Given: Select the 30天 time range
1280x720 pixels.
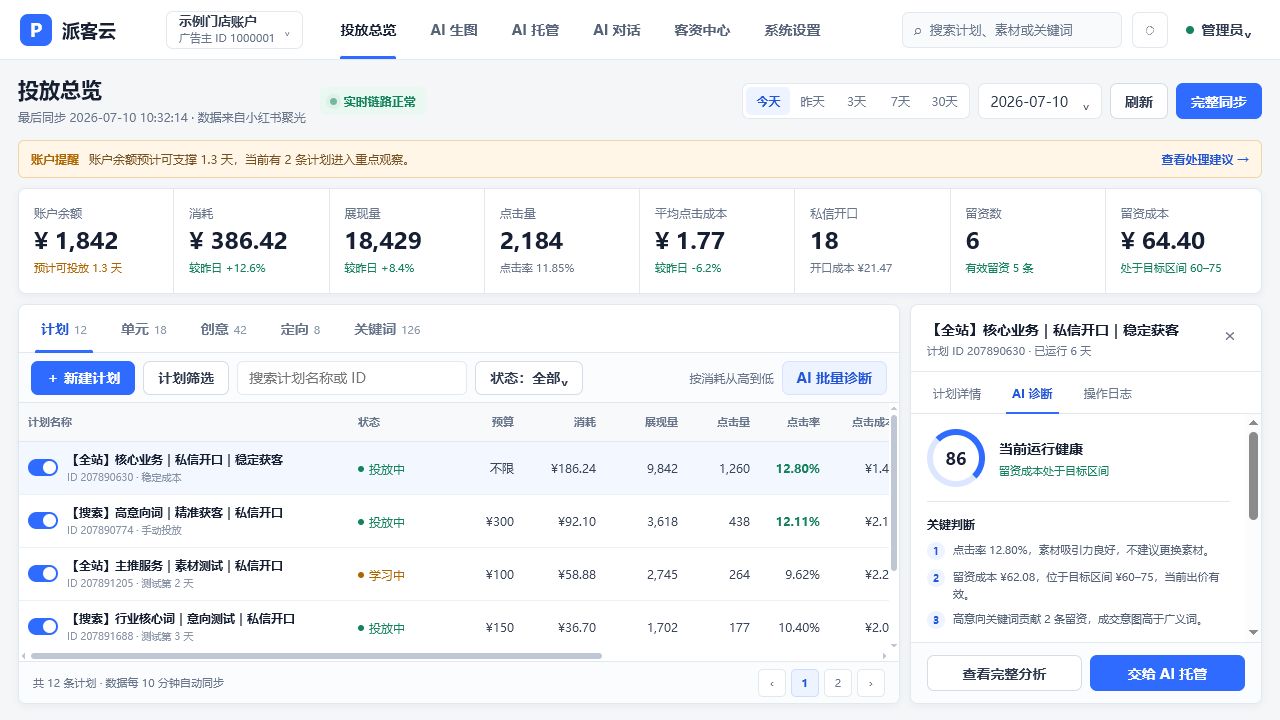Looking at the screenshot, I should (x=945, y=101).
